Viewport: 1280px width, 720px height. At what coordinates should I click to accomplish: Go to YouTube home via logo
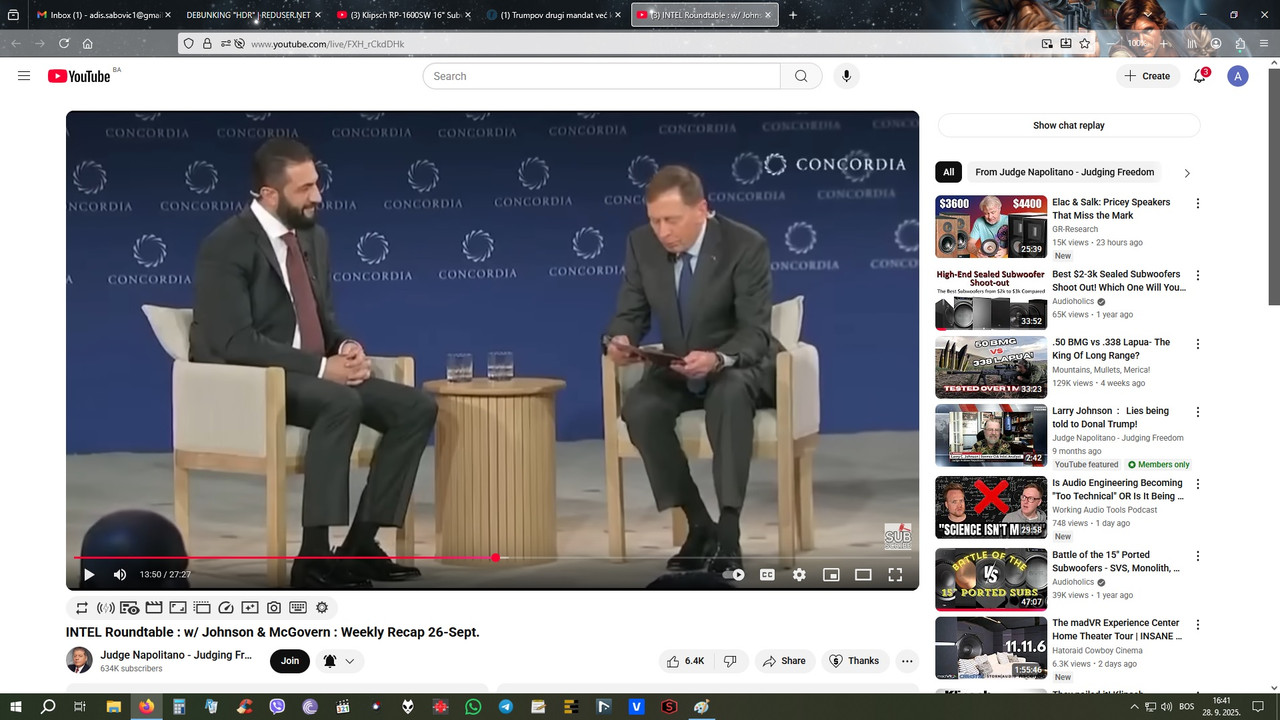click(79, 76)
